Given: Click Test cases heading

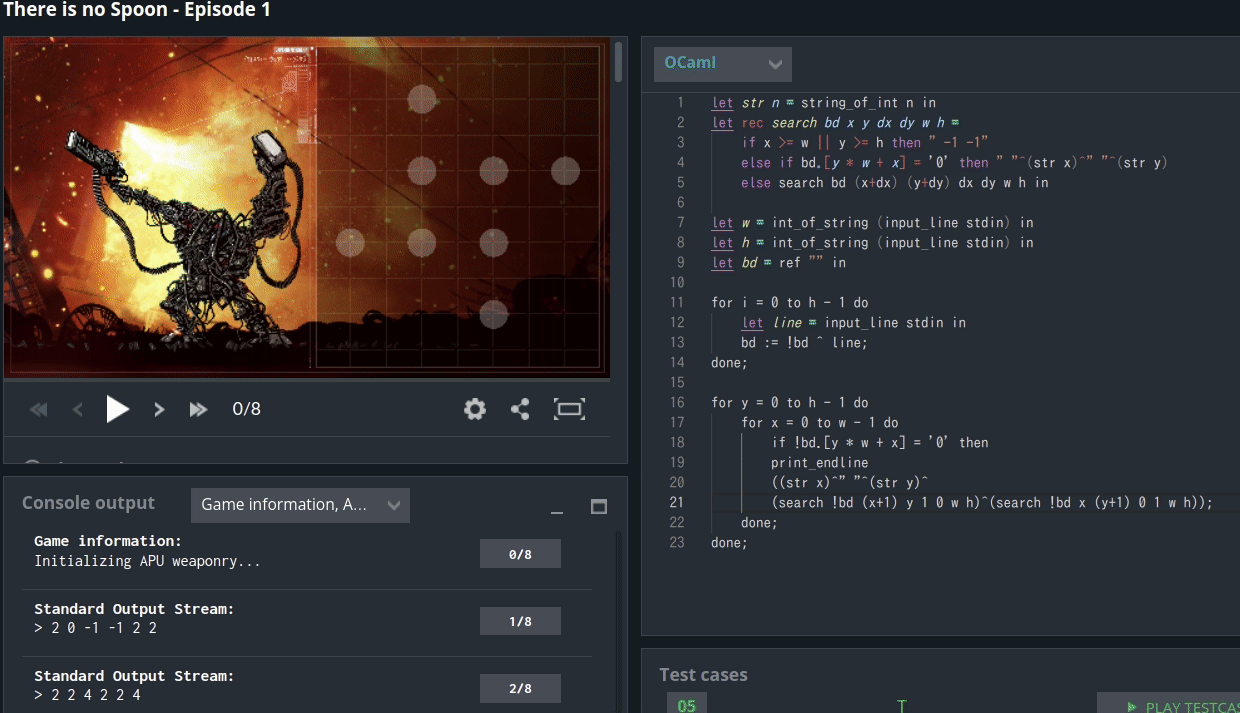Looking at the screenshot, I should (x=704, y=675).
